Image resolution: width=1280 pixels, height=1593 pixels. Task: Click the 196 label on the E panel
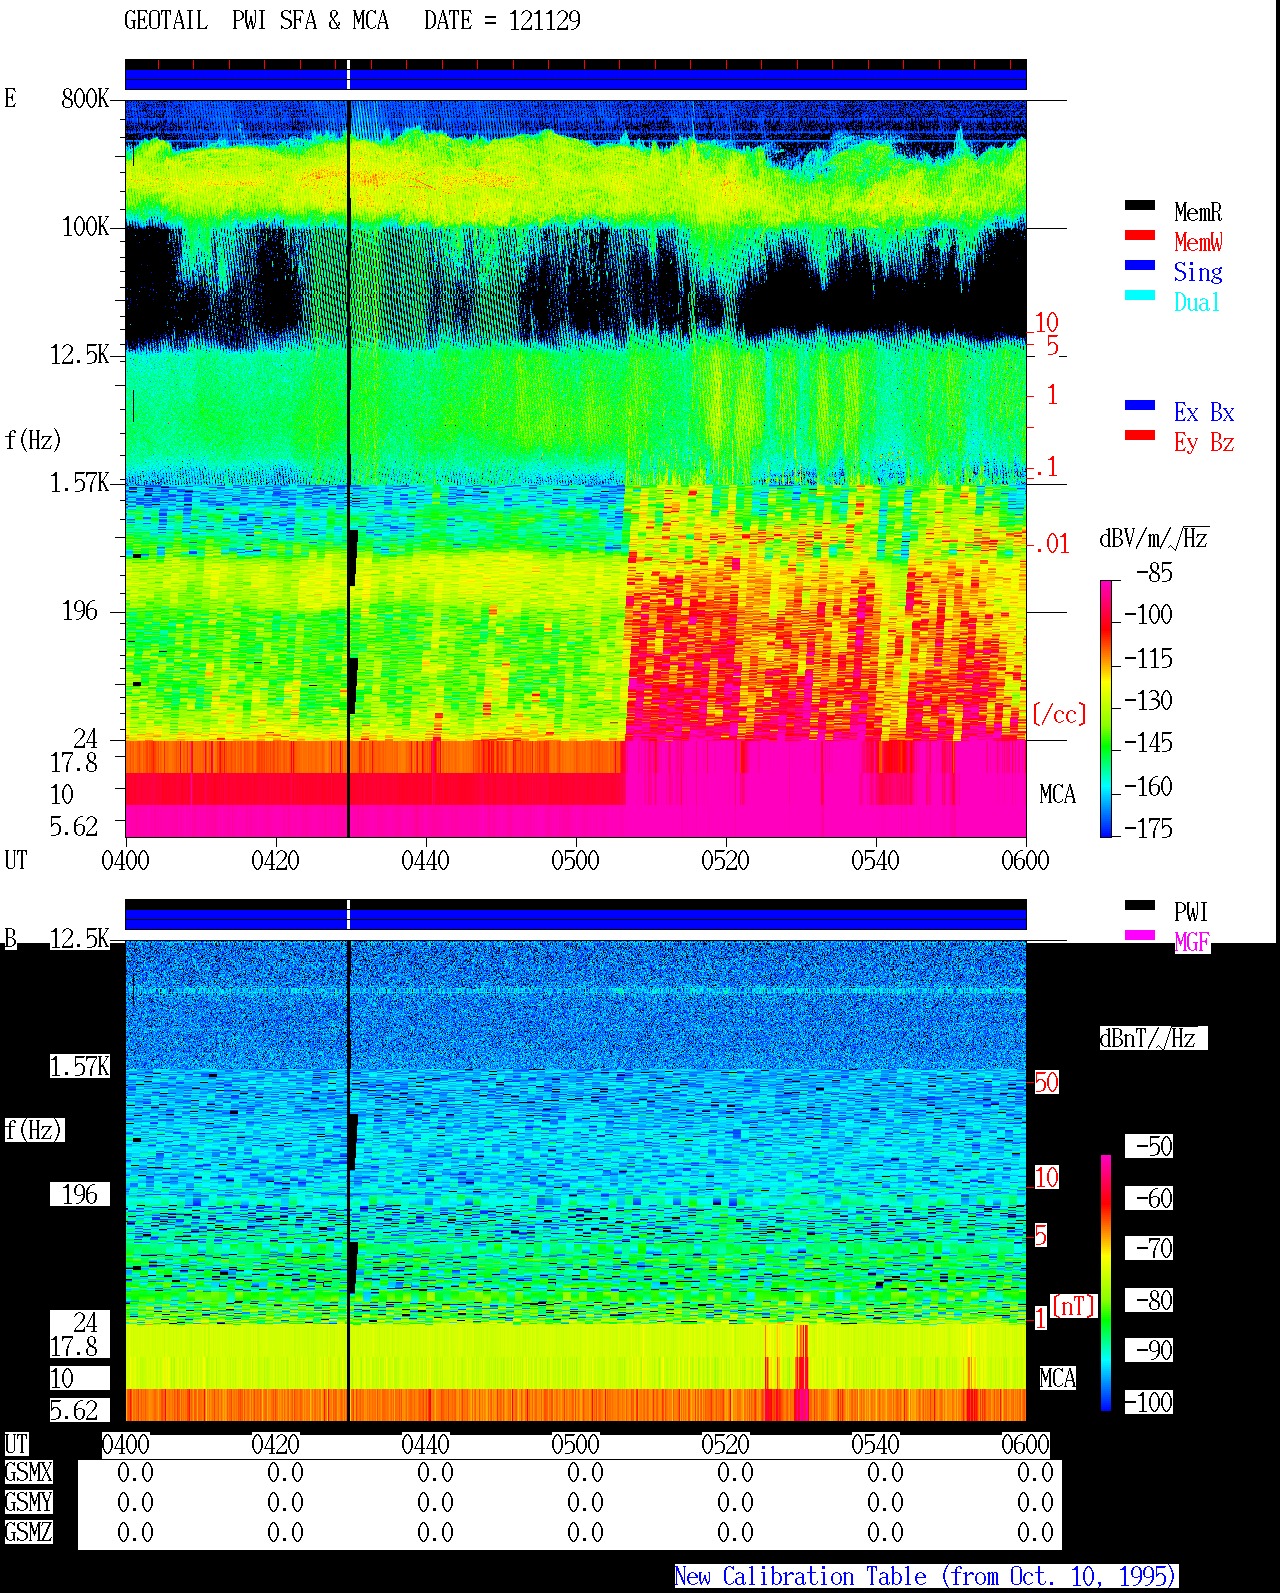[x=80, y=611]
